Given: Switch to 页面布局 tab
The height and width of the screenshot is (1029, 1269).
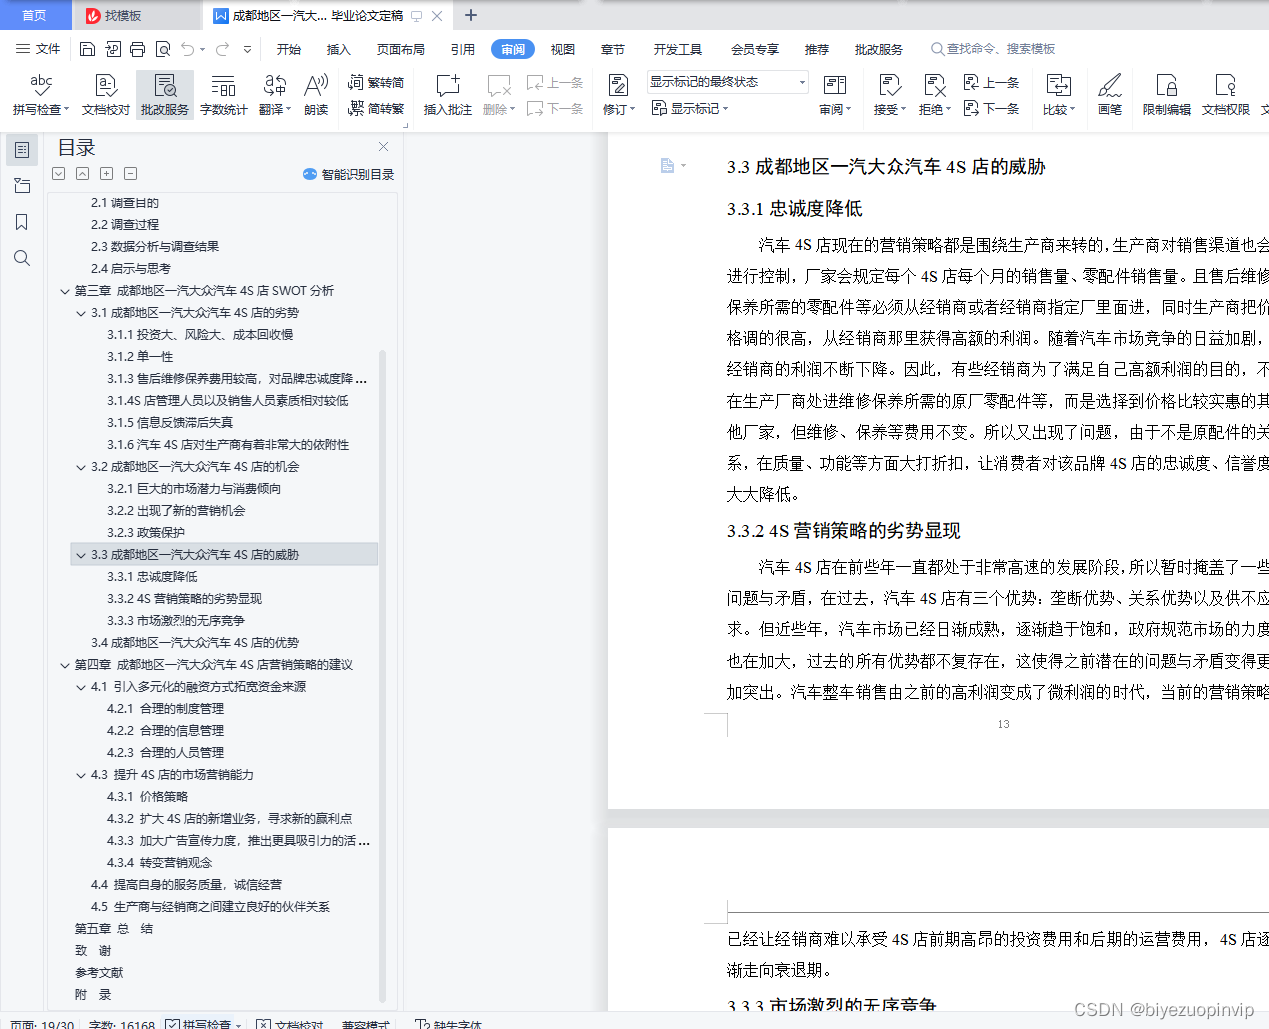Looking at the screenshot, I should click(401, 49).
